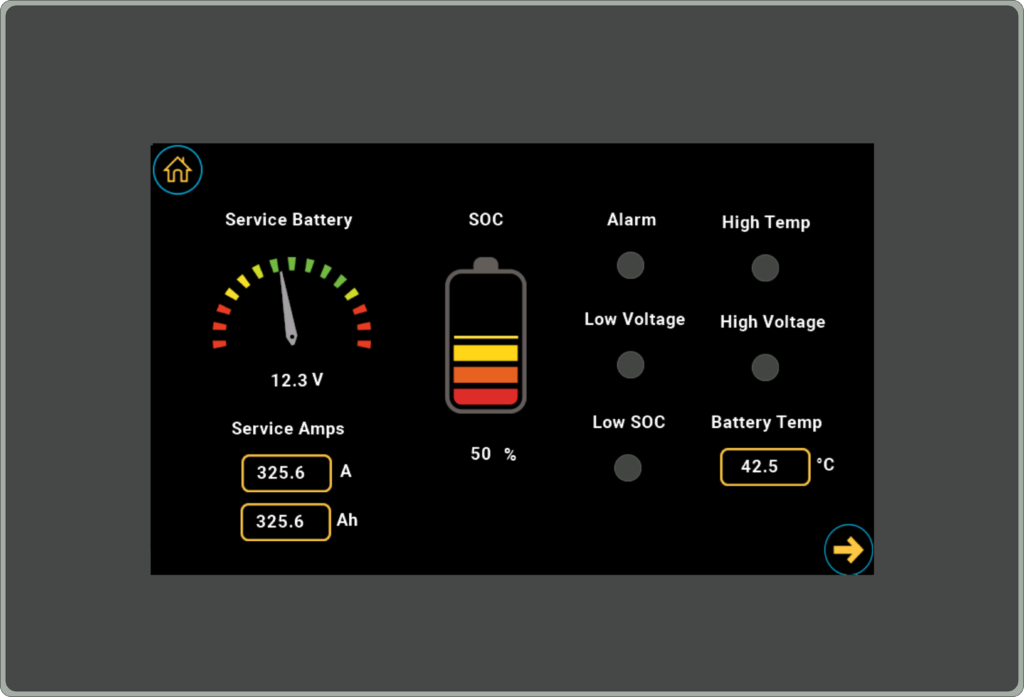Click the 12.3 V voltage reading
The image size is (1024, 697).
click(x=297, y=380)
